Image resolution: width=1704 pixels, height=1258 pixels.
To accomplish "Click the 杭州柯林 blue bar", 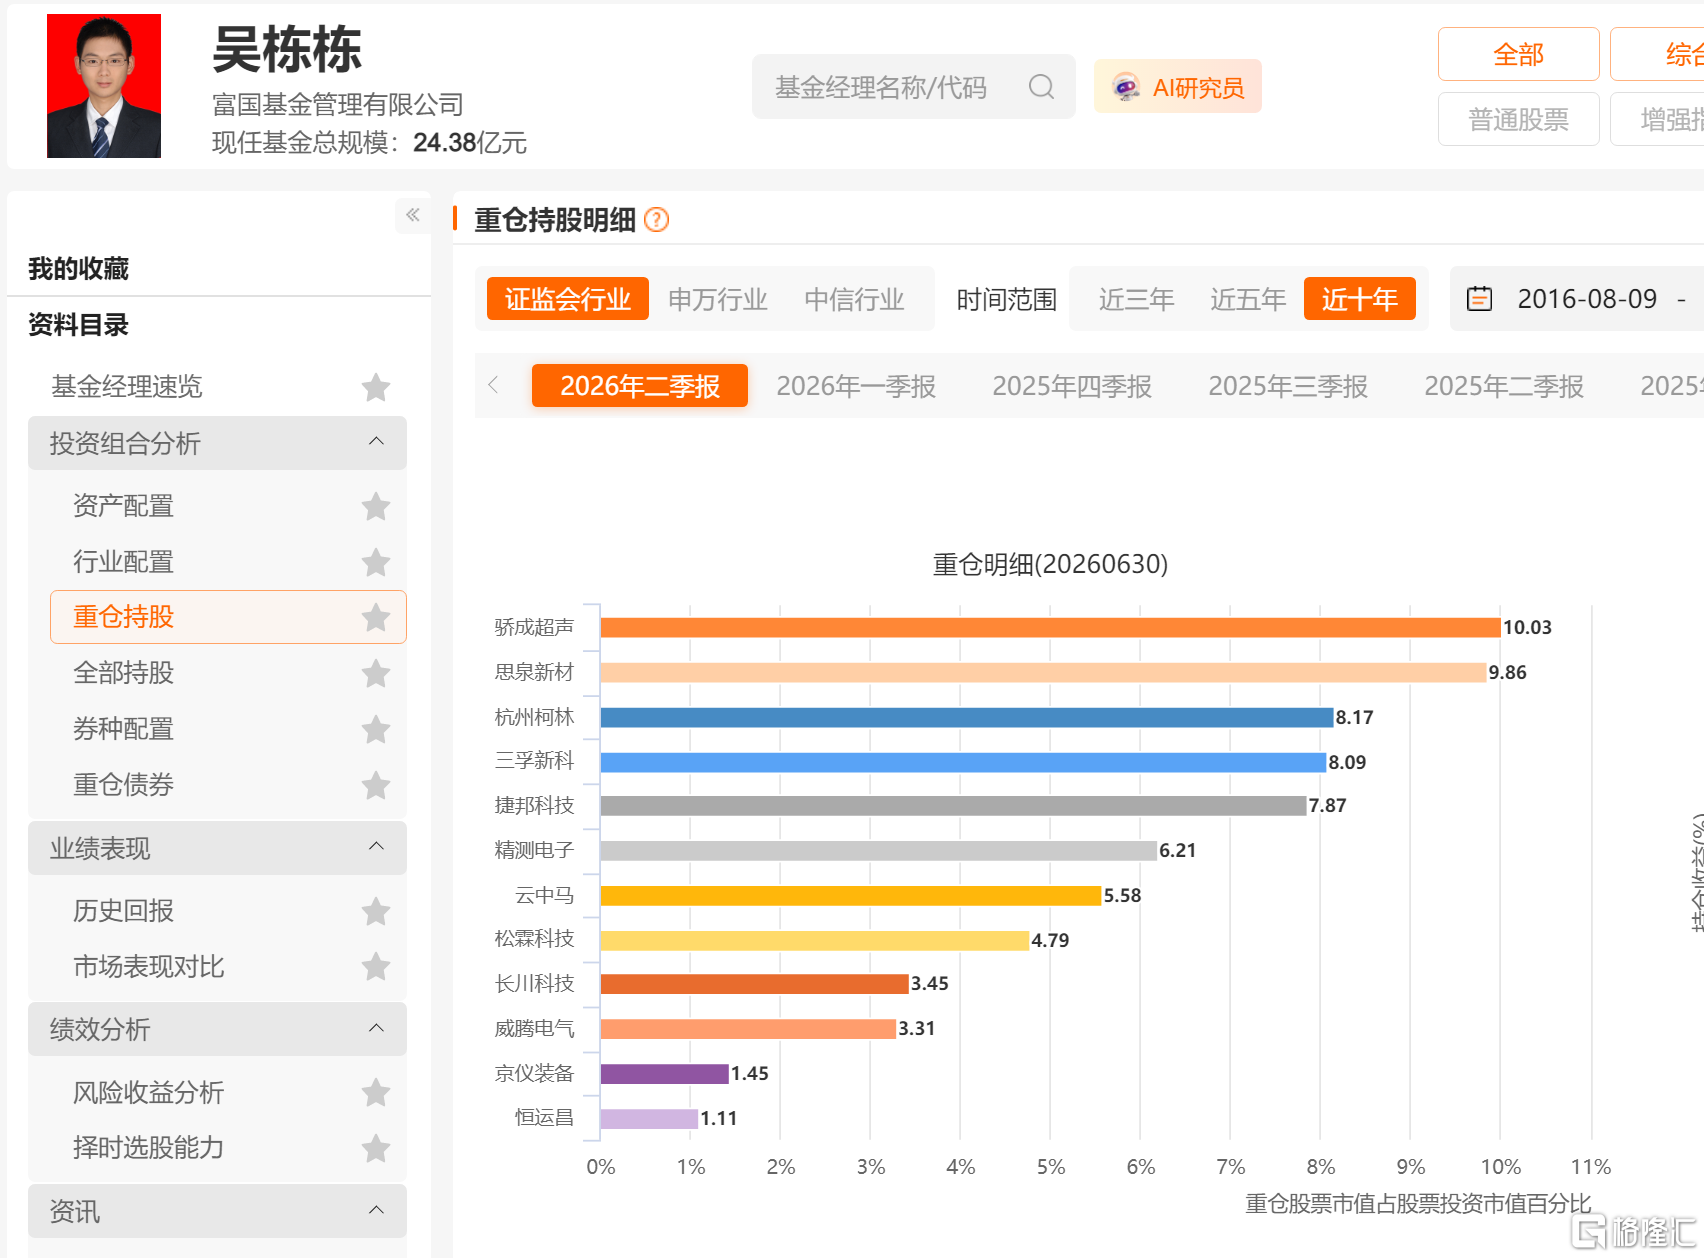I will click(967, 717).
